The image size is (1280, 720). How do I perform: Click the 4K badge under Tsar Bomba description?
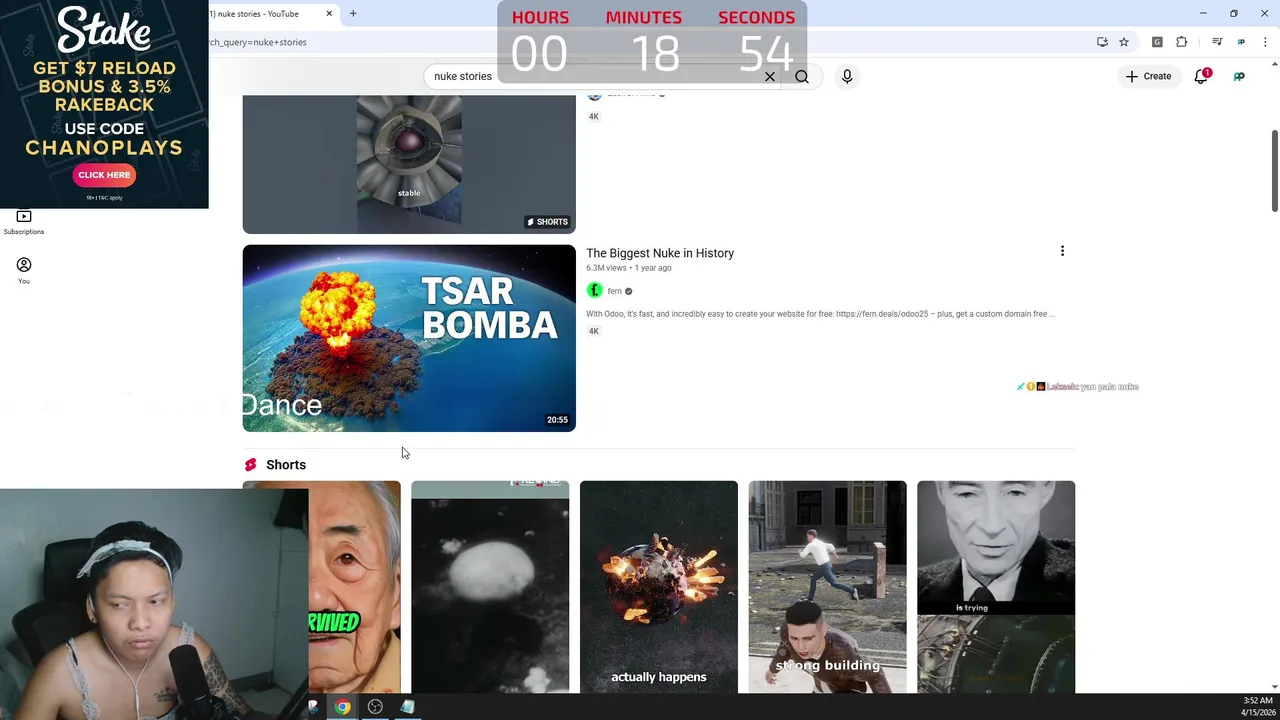(594, 331)
